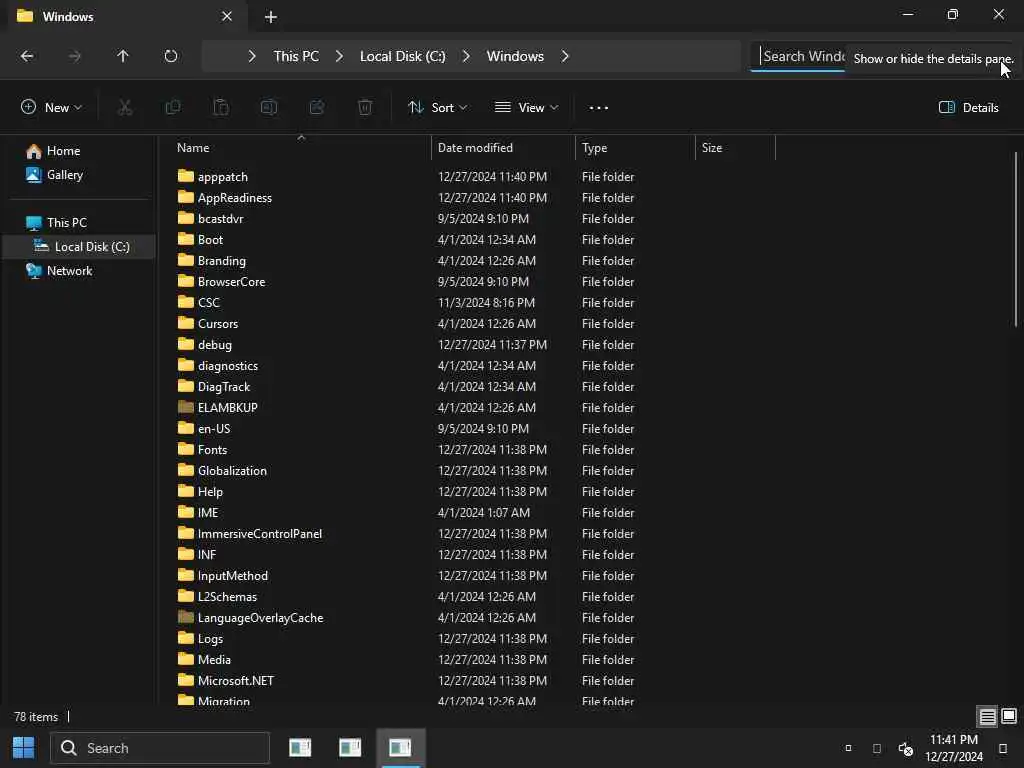The width and height of the screenshot is (1024, 768).
Task: Close the Windows tab
Action: tap(227, 16)
